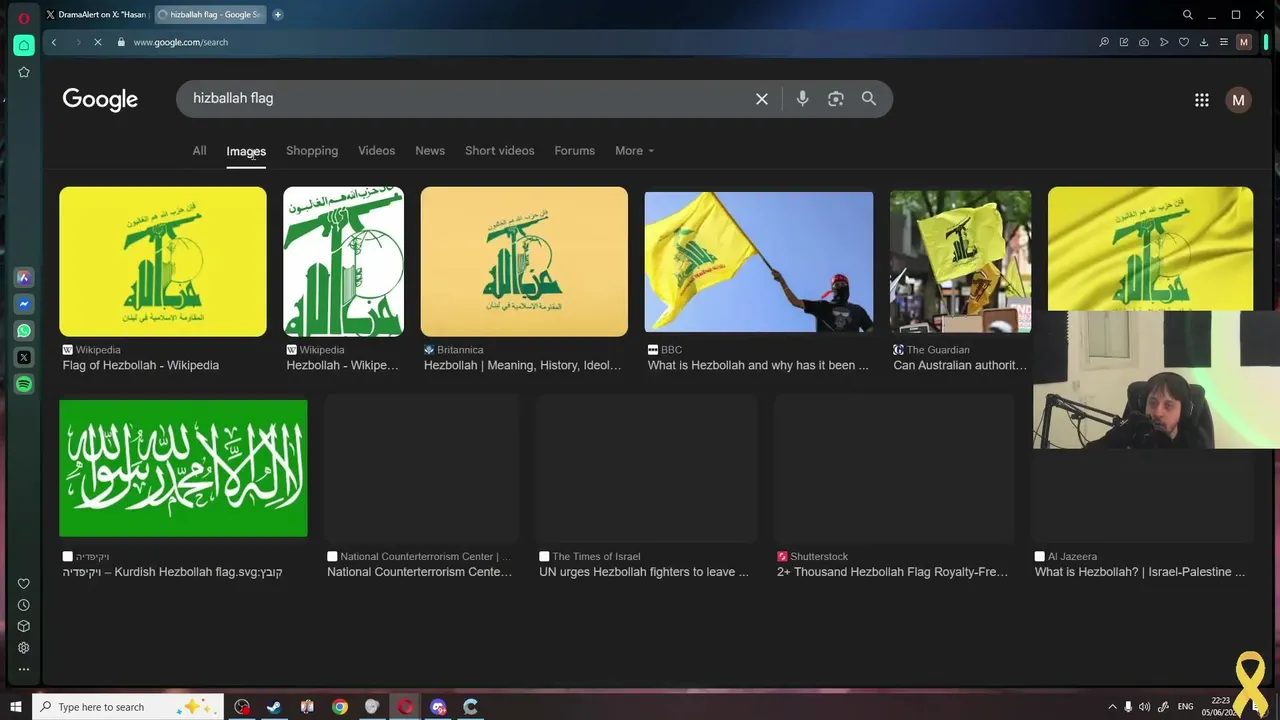
Task: Open the downloads icon in toolbar
Action: (1204, 42)
